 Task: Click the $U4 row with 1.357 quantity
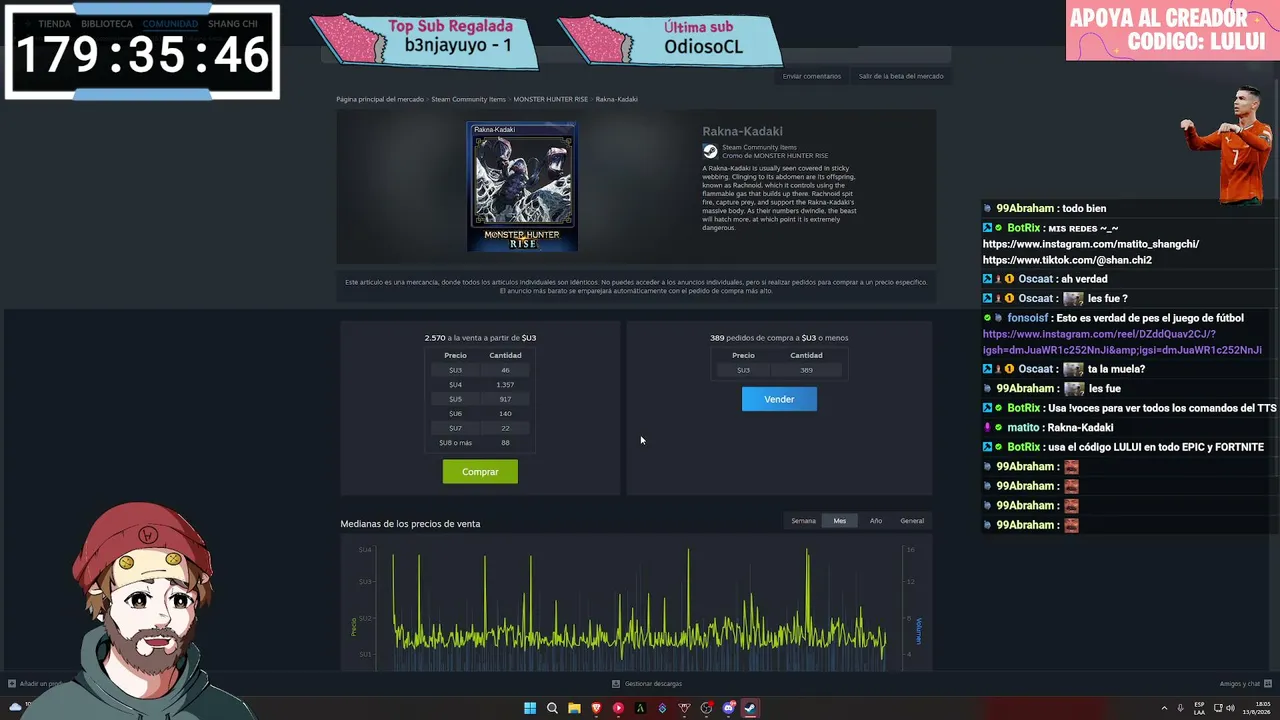(x=480, y=385)
